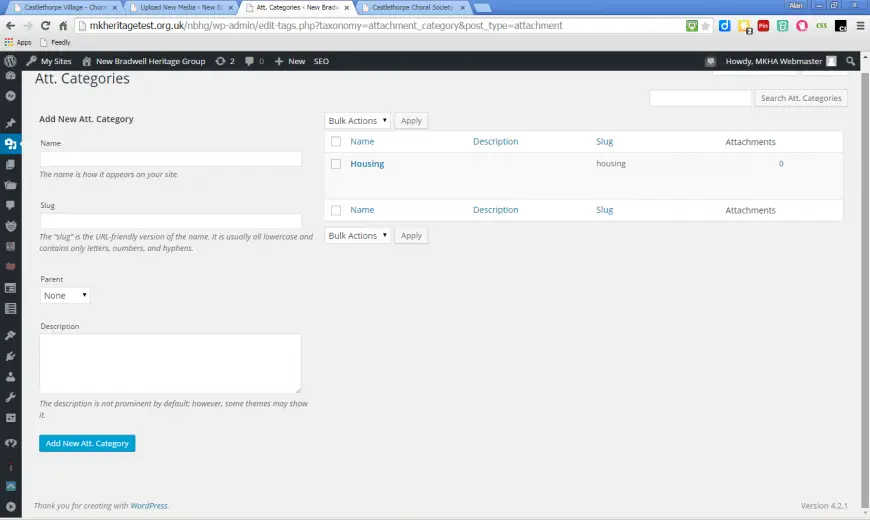Screen dimensions: 870x520
Task: Click the browser address bar URL
Action: [326, 26]
